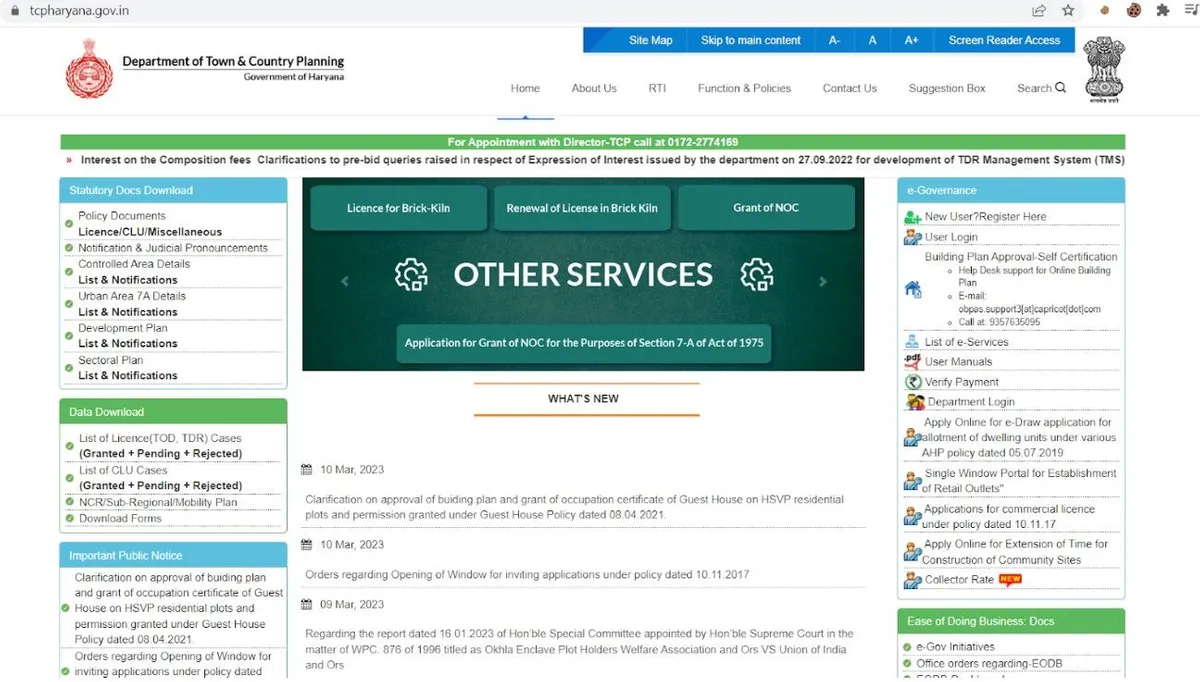The image size is (1200, 682).
Task: Click the New User register icon
Action: (x=912, y=217)
